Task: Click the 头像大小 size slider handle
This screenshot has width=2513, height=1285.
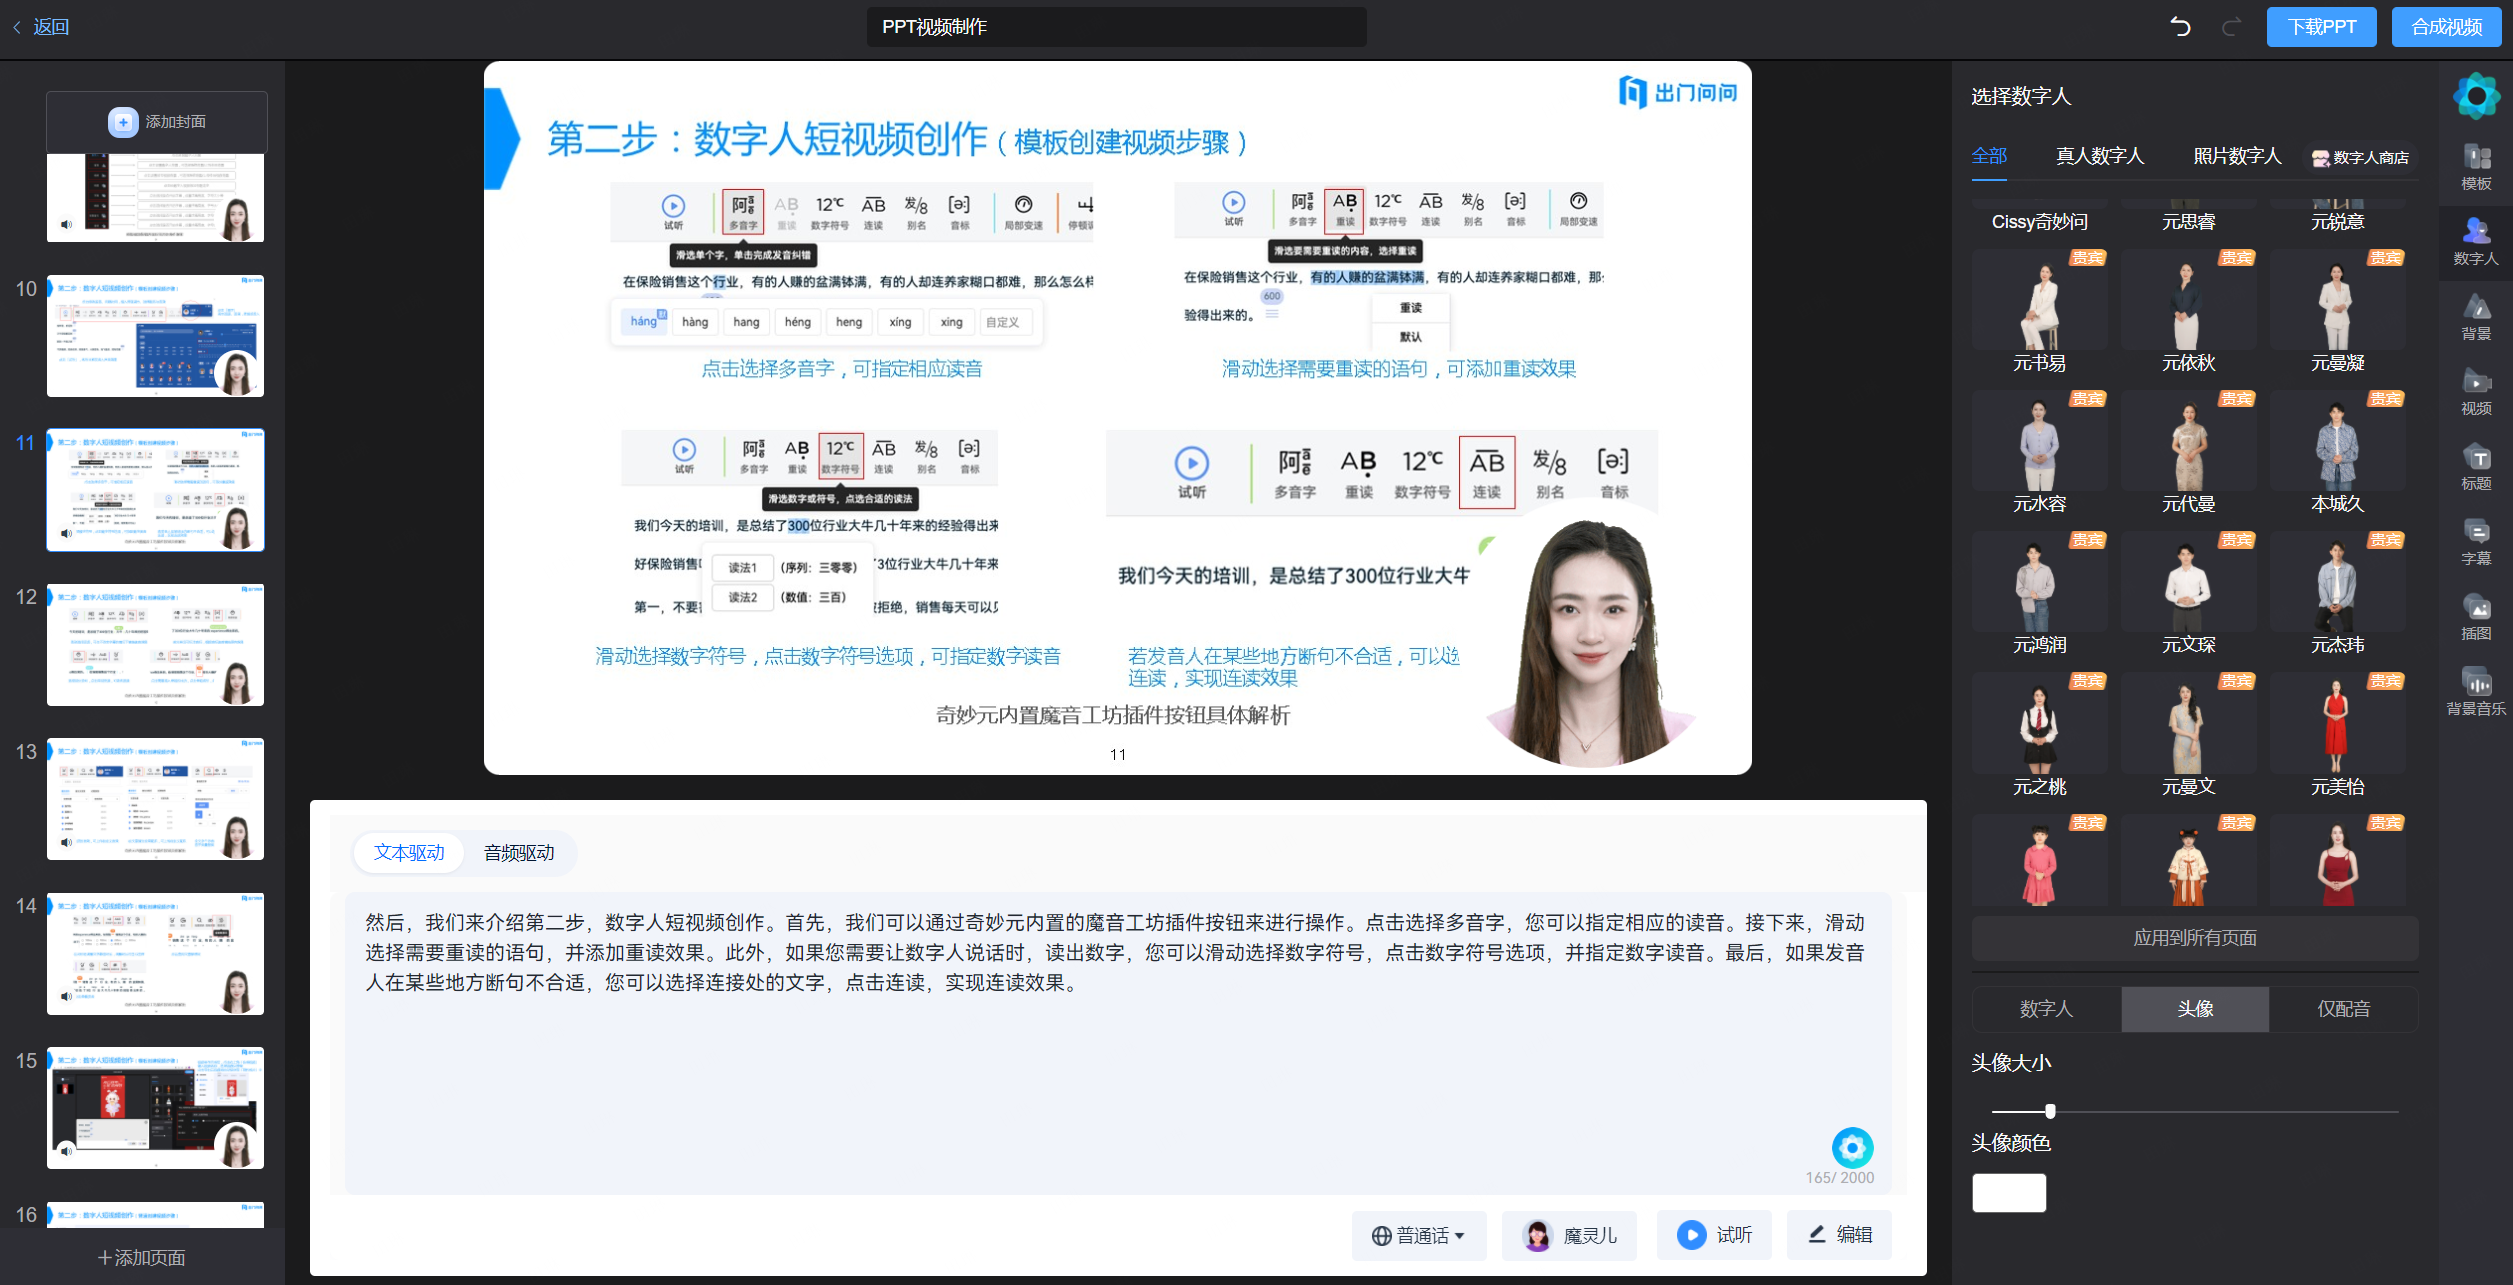Action: 2050,1111
